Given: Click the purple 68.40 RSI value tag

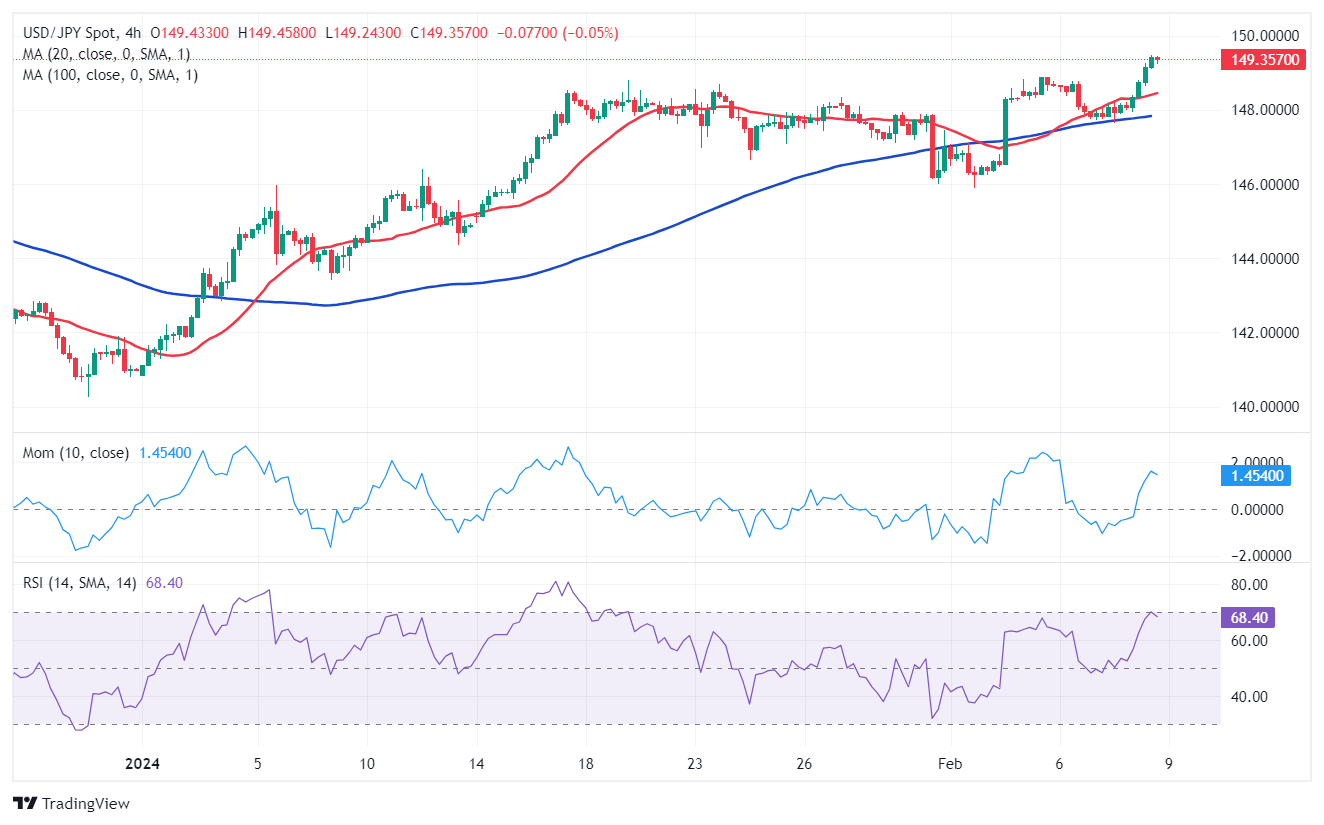Looking at the screenshot, I should pos(1247,620).
